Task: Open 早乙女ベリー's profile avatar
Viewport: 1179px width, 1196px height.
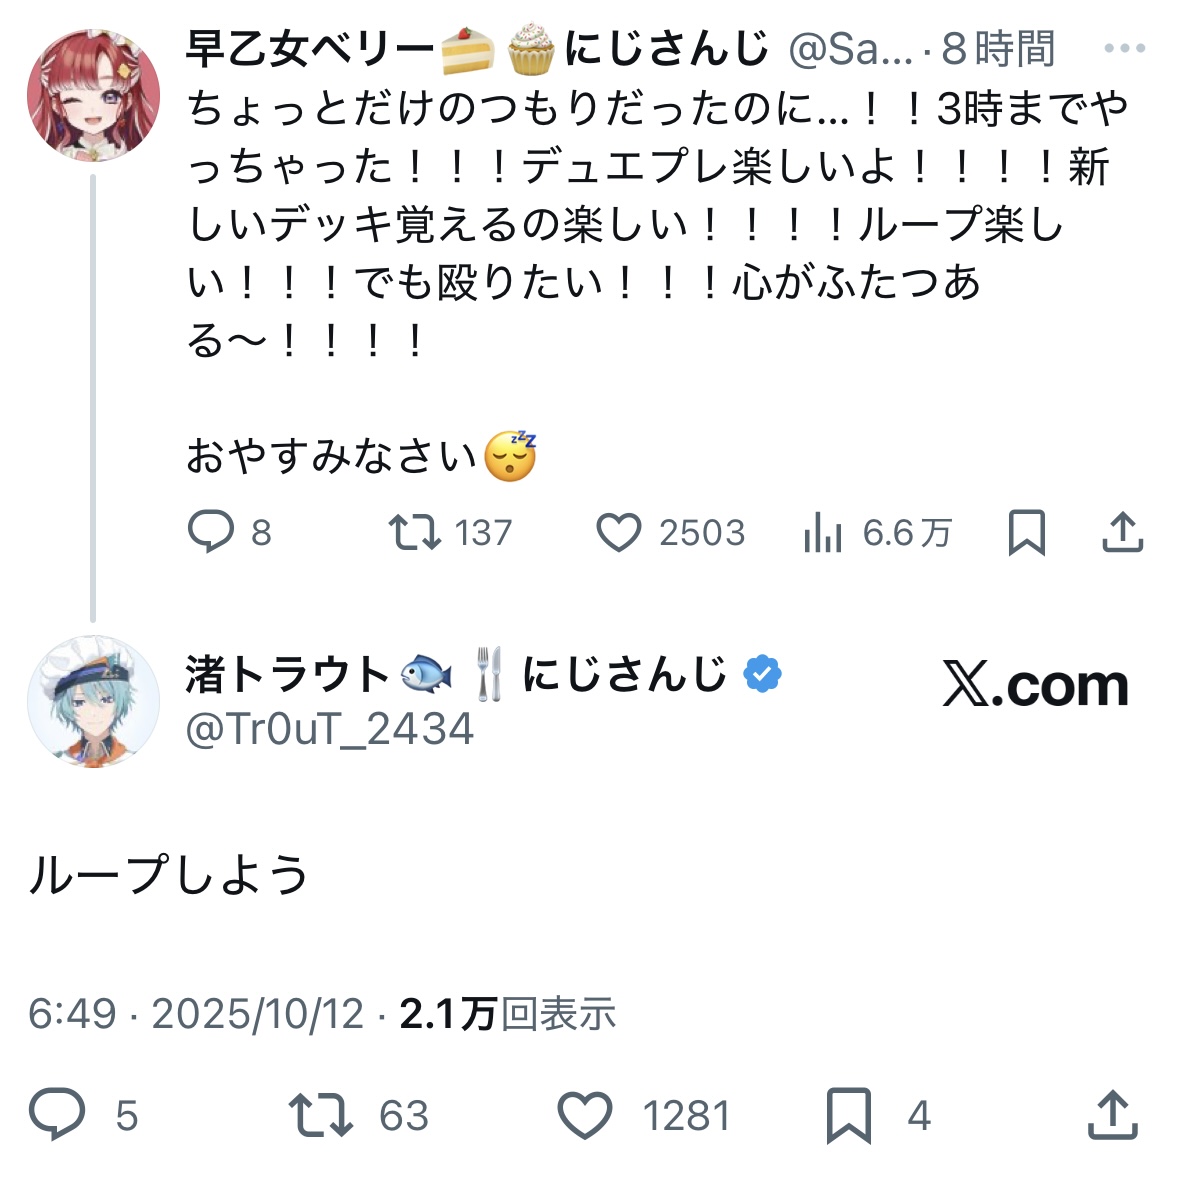Action: click(x=93, y=95)
